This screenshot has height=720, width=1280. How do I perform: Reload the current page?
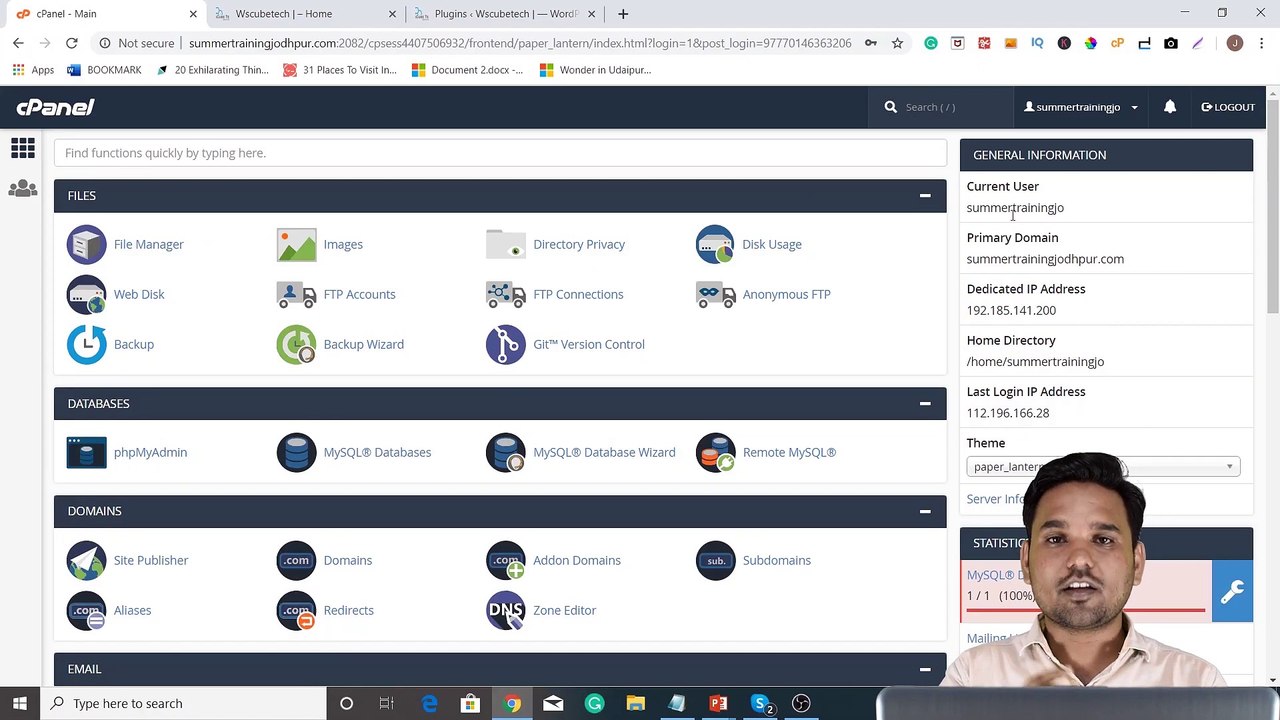tap(72, 43)
